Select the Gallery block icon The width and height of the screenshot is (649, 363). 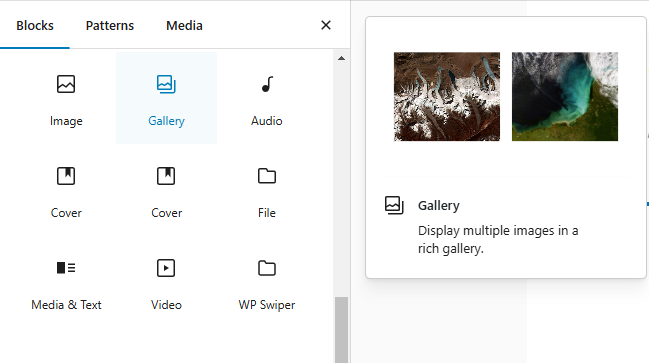coord(166,84)
